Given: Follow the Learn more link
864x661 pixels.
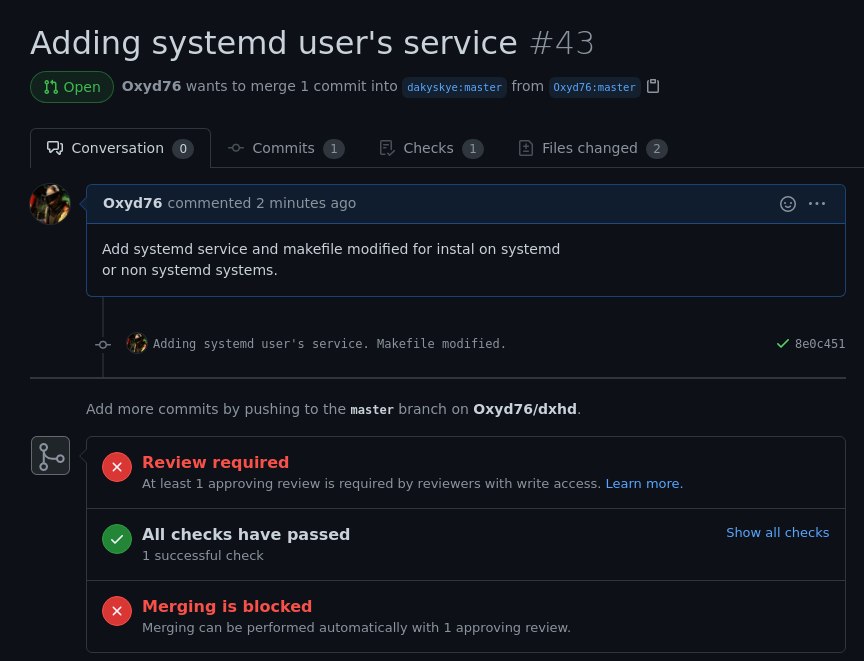Looking at the screenshot, I should click(644, 484).
